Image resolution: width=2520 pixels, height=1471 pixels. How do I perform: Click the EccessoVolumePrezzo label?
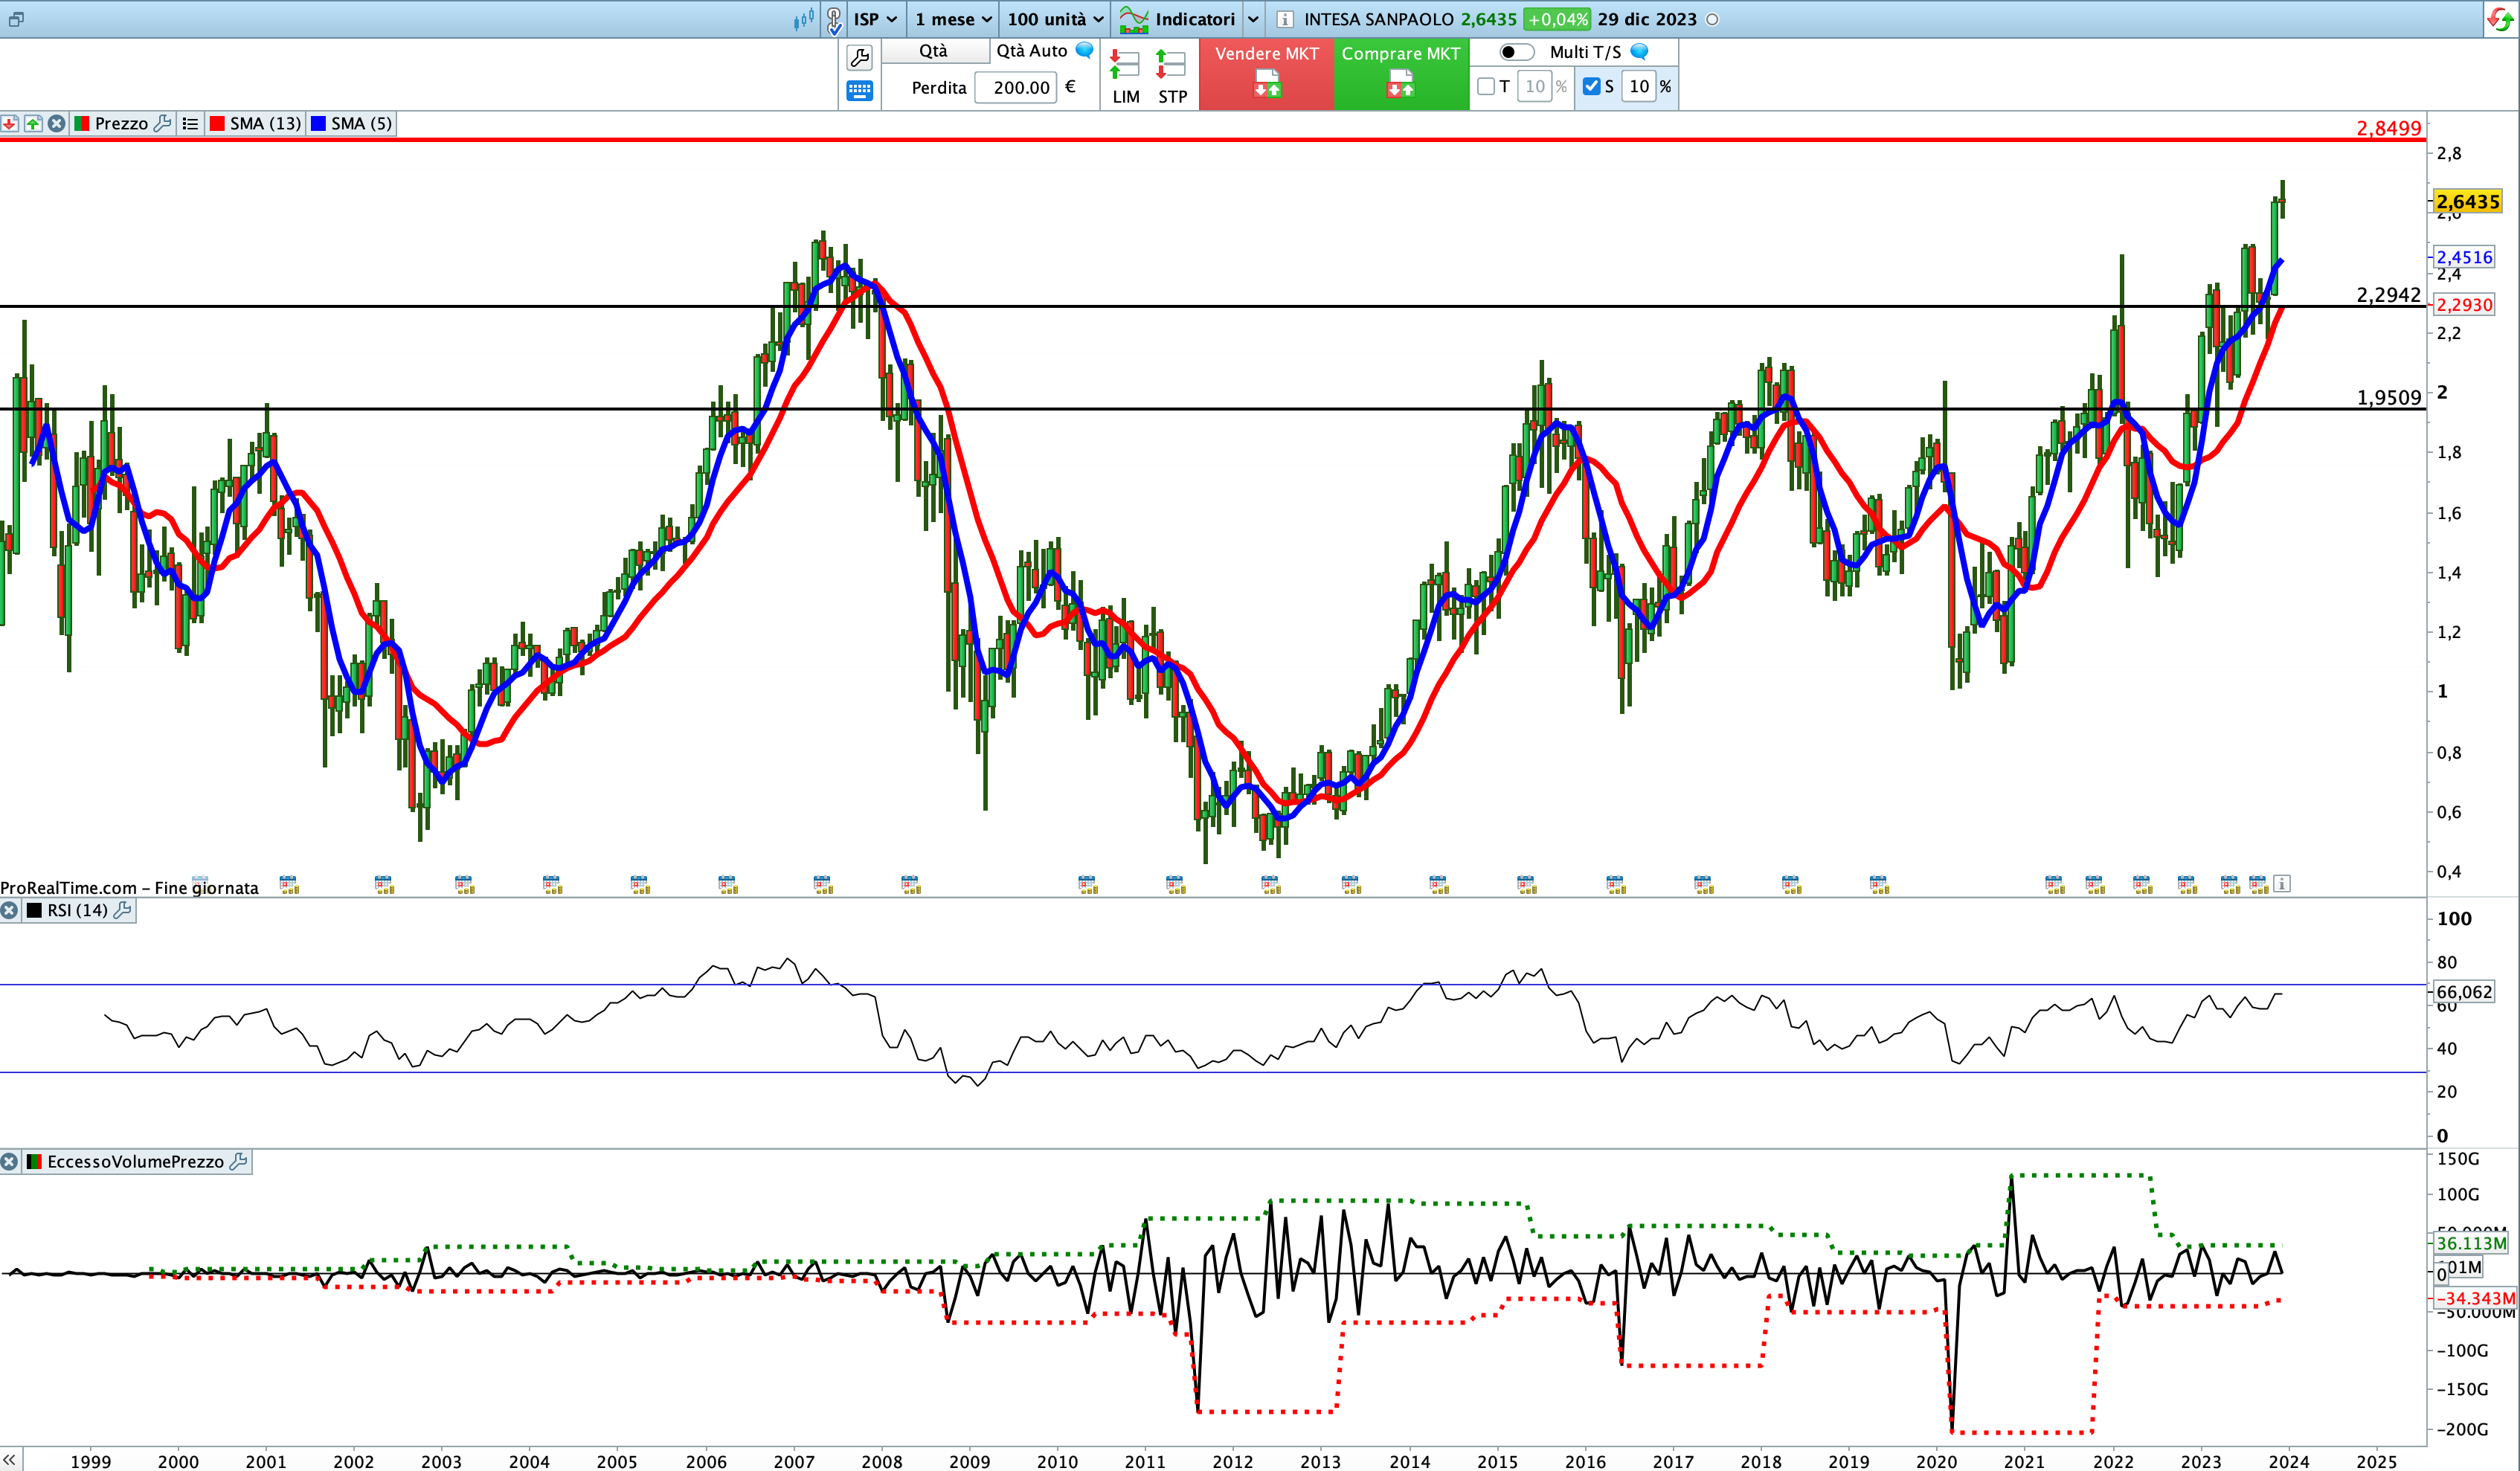click(135, 1162)
